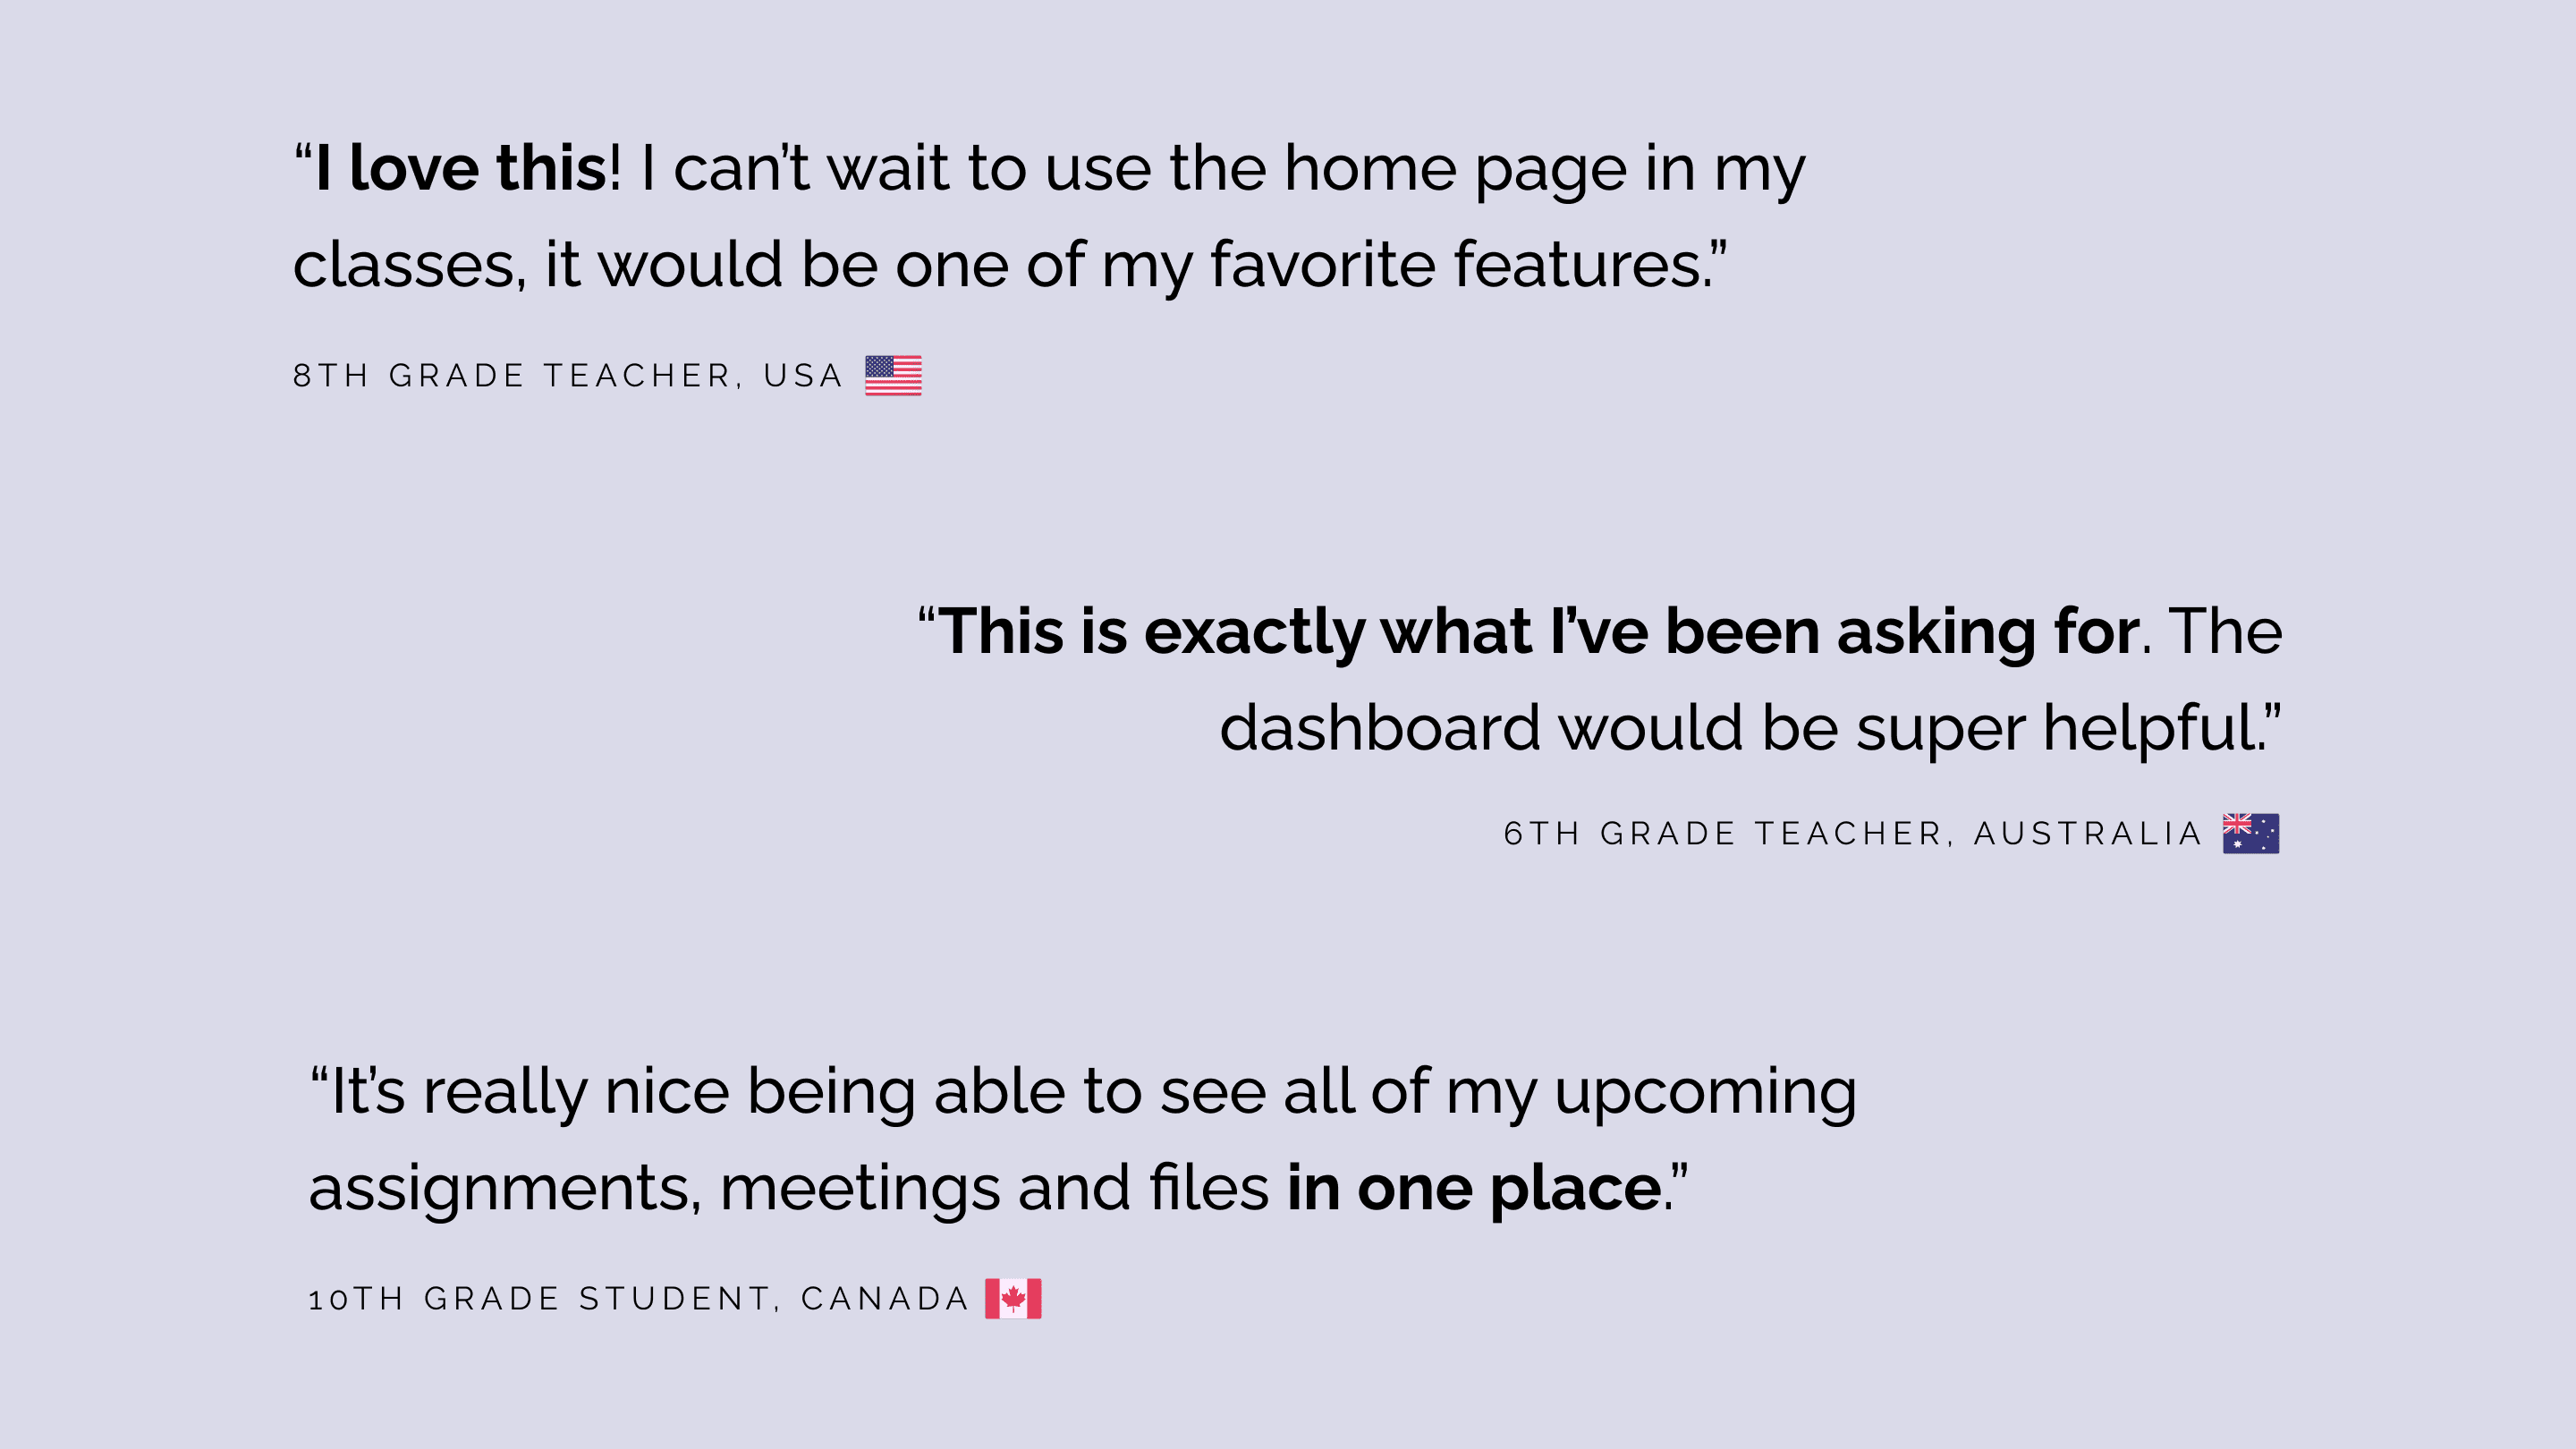Select the bold "I love this" text
Image resolution: width=2576 pixels, height=1449 pixels.
[x=461, y=168]
